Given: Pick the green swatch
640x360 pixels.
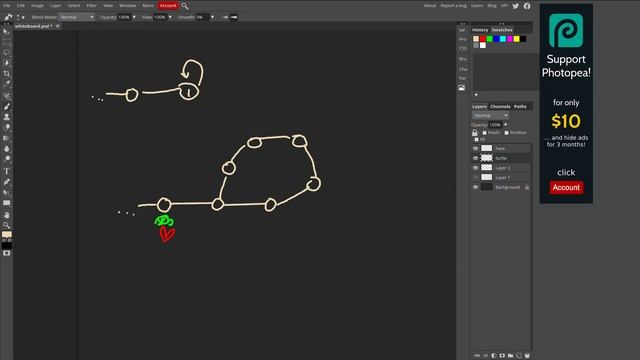Looking at the screenshot, I should tap(489, 39).
